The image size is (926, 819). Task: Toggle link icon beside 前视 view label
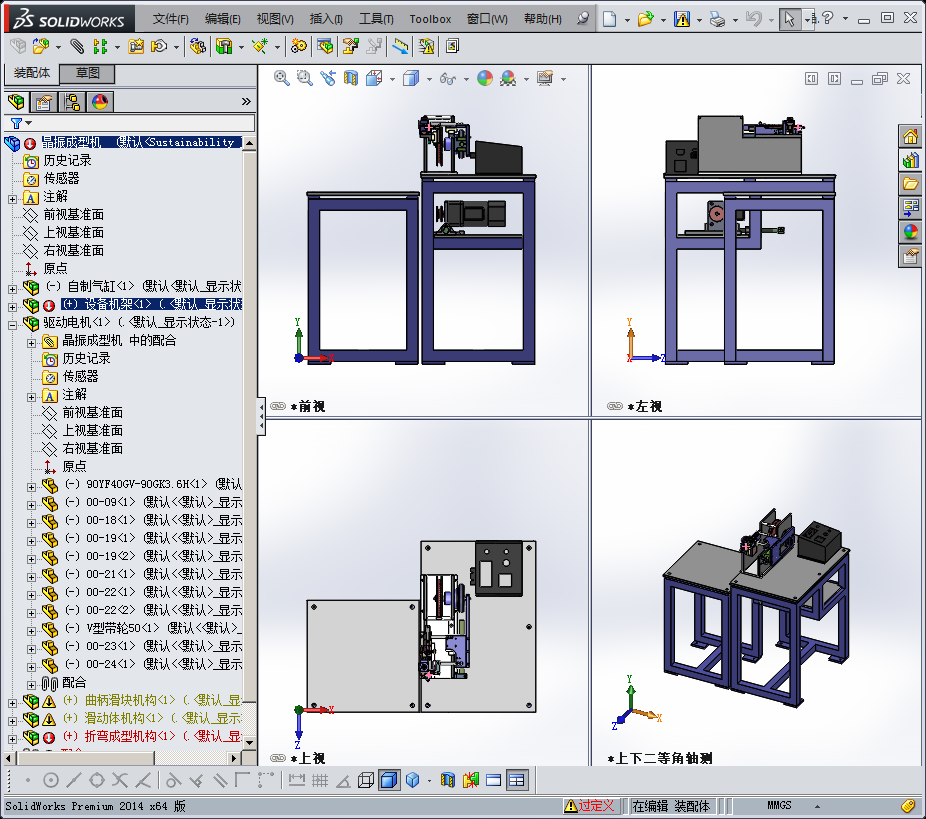(278, 406)
